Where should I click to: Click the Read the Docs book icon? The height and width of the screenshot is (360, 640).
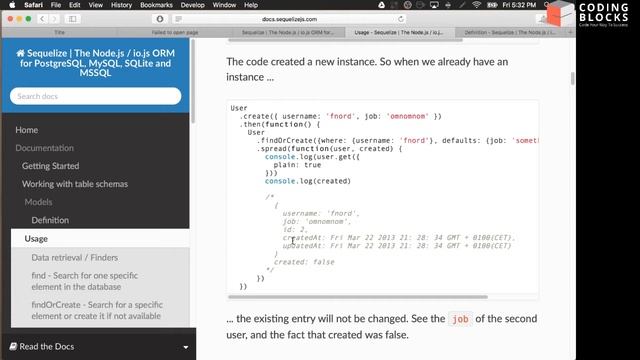(x=13, y=346)
